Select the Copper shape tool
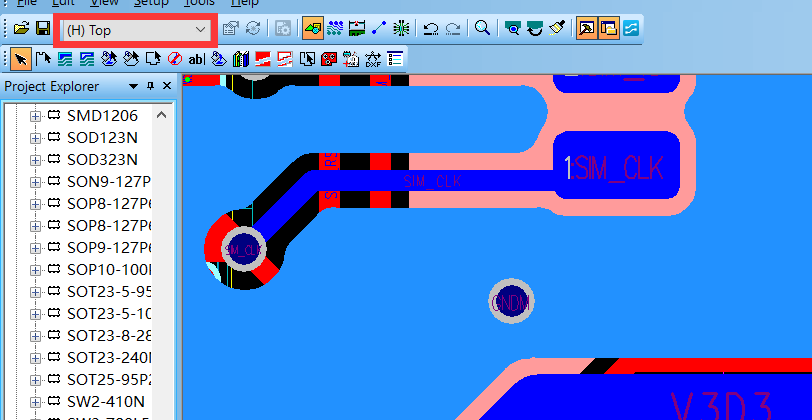812x420 pixels. (x=65, y=59)
